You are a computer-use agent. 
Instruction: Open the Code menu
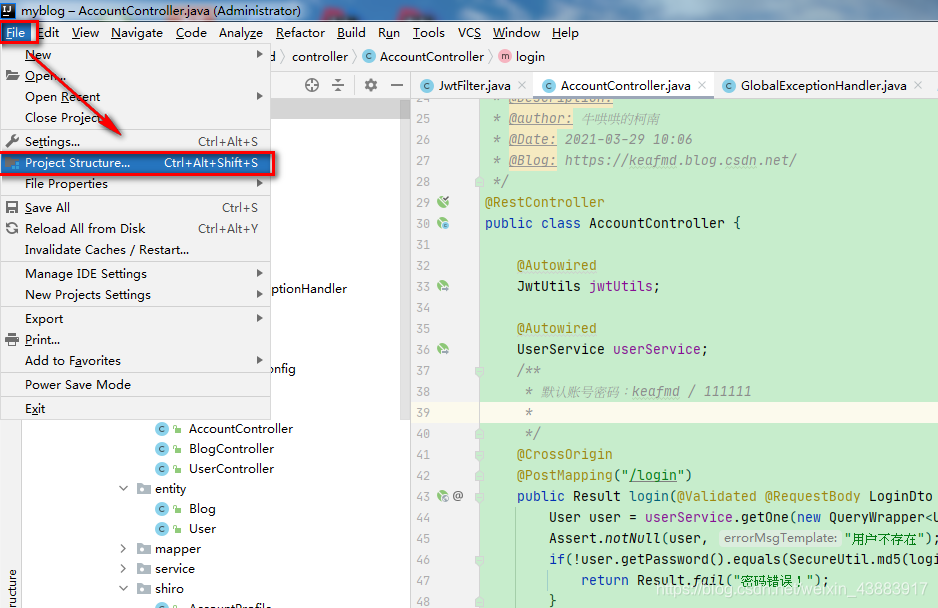click(x=191, y=33)
